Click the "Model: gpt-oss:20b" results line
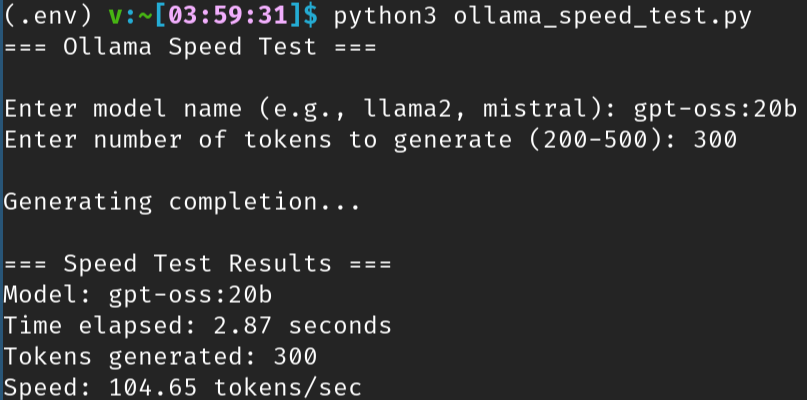807x400 pixels. (139, 295)
